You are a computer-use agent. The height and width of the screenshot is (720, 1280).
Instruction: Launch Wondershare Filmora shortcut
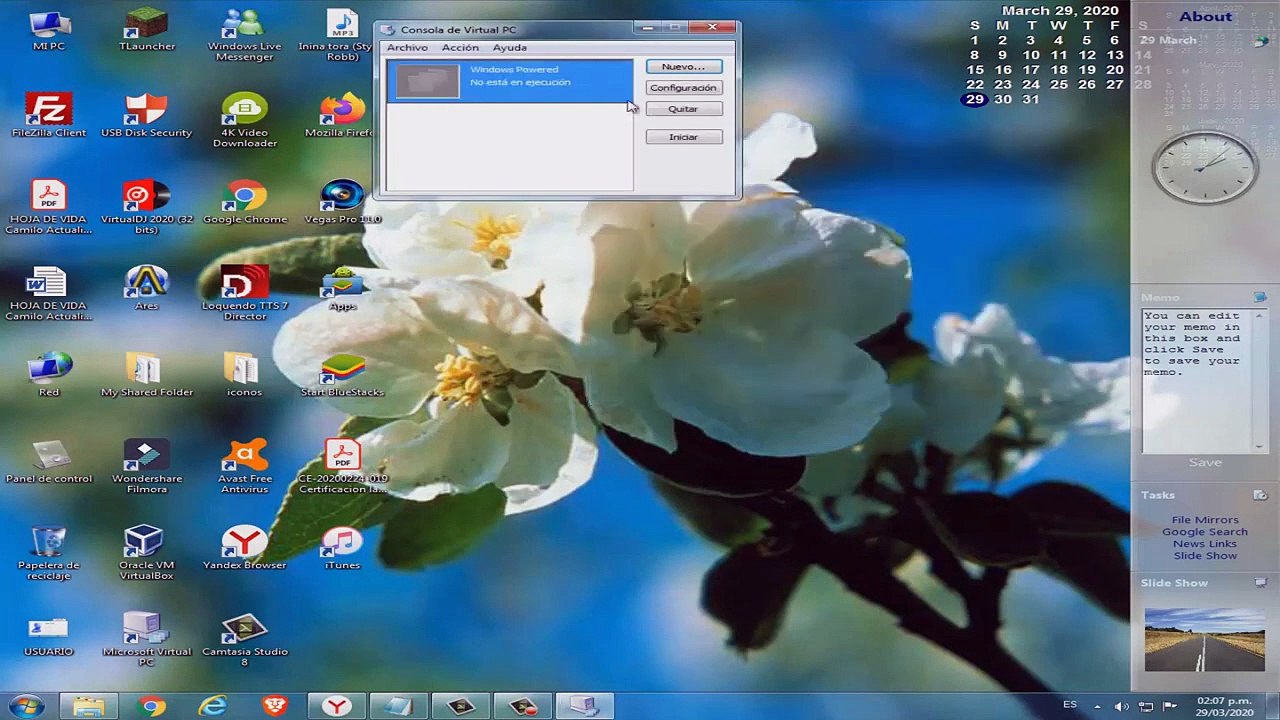[x=146, y=467]
